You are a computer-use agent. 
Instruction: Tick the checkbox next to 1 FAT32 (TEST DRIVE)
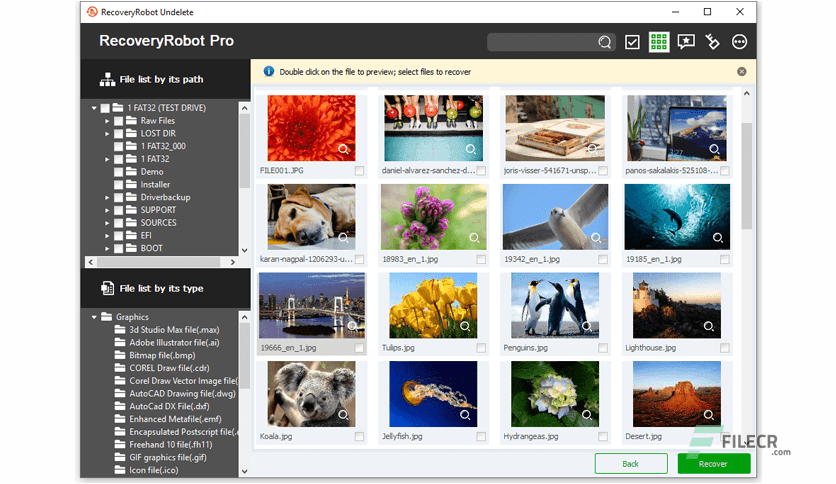point(106,108)
